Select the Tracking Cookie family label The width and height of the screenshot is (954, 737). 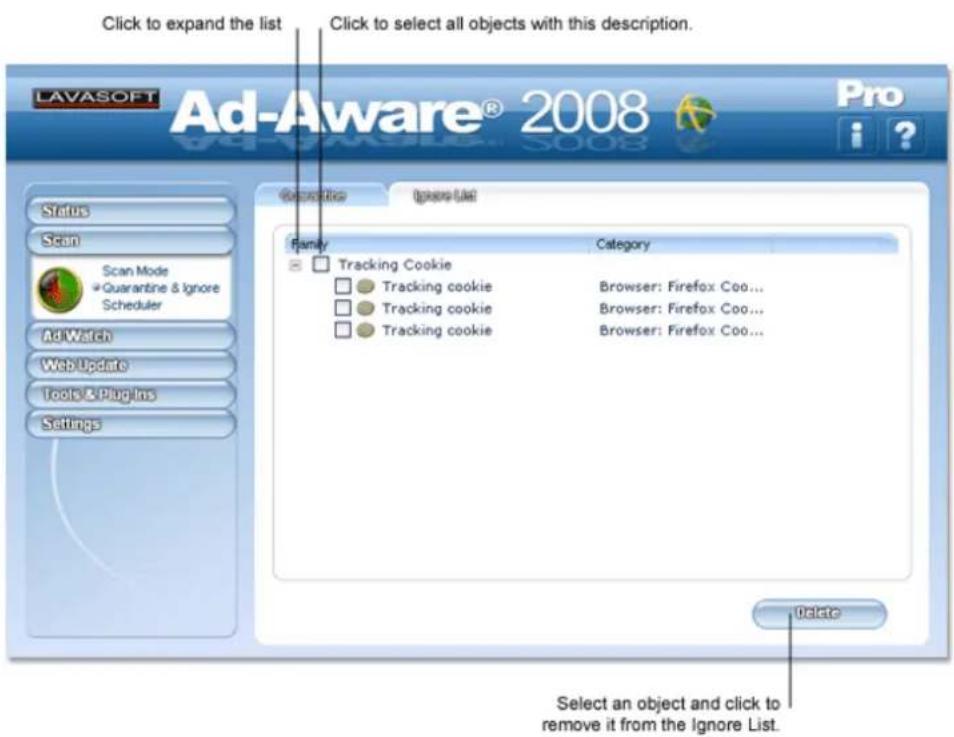[x=395, y=265]
